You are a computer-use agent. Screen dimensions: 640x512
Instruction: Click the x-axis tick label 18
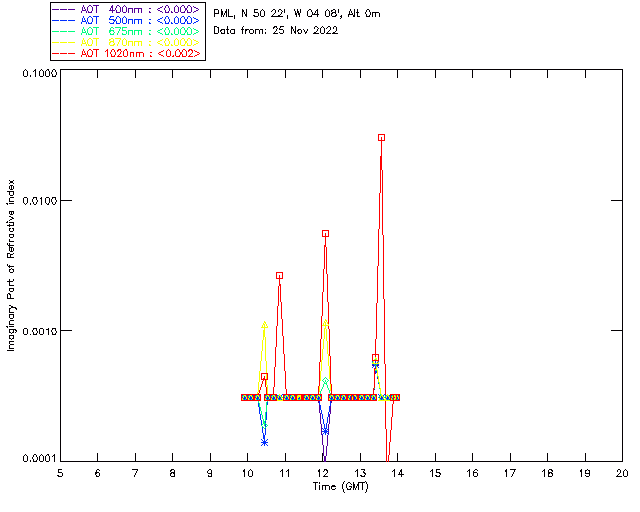pos(548,473)
